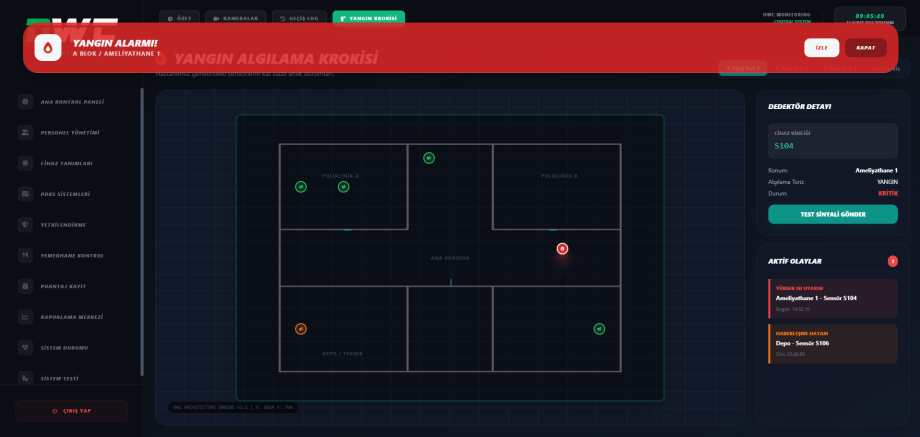
Task: Select the Yetkilendirme shield icon
Action: (x=25, y=225)
